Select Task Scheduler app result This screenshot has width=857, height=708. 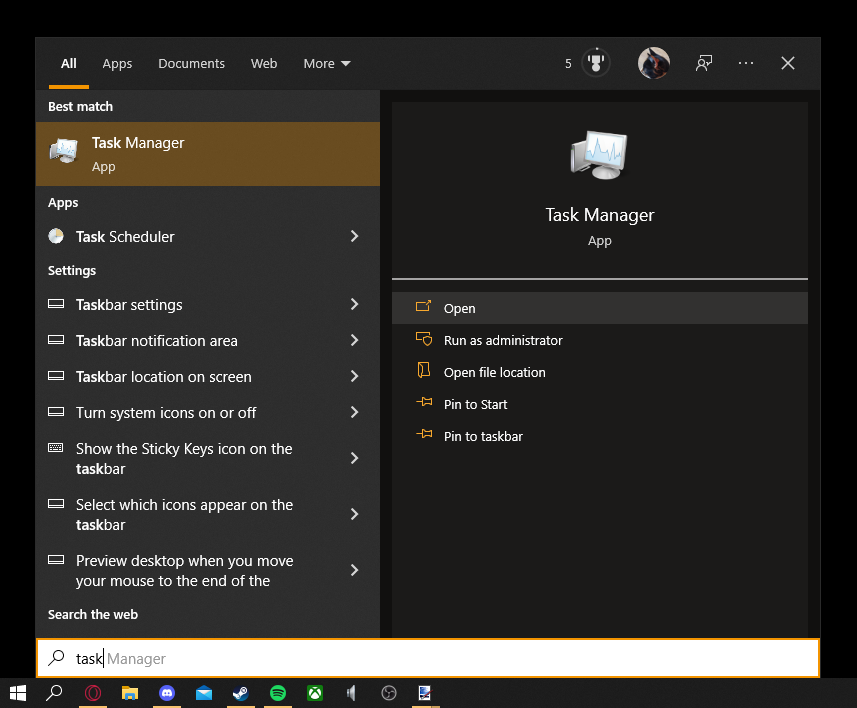(208, 236)
